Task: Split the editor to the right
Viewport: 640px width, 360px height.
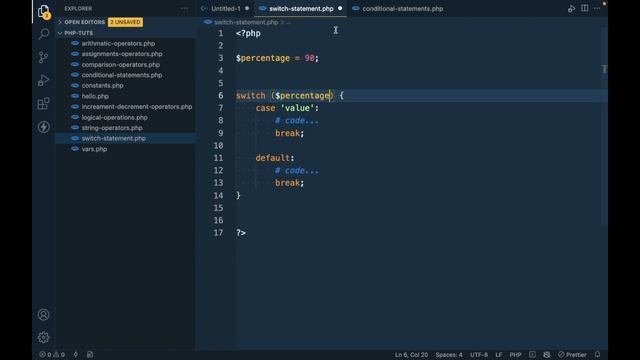Action: [584, 8]
